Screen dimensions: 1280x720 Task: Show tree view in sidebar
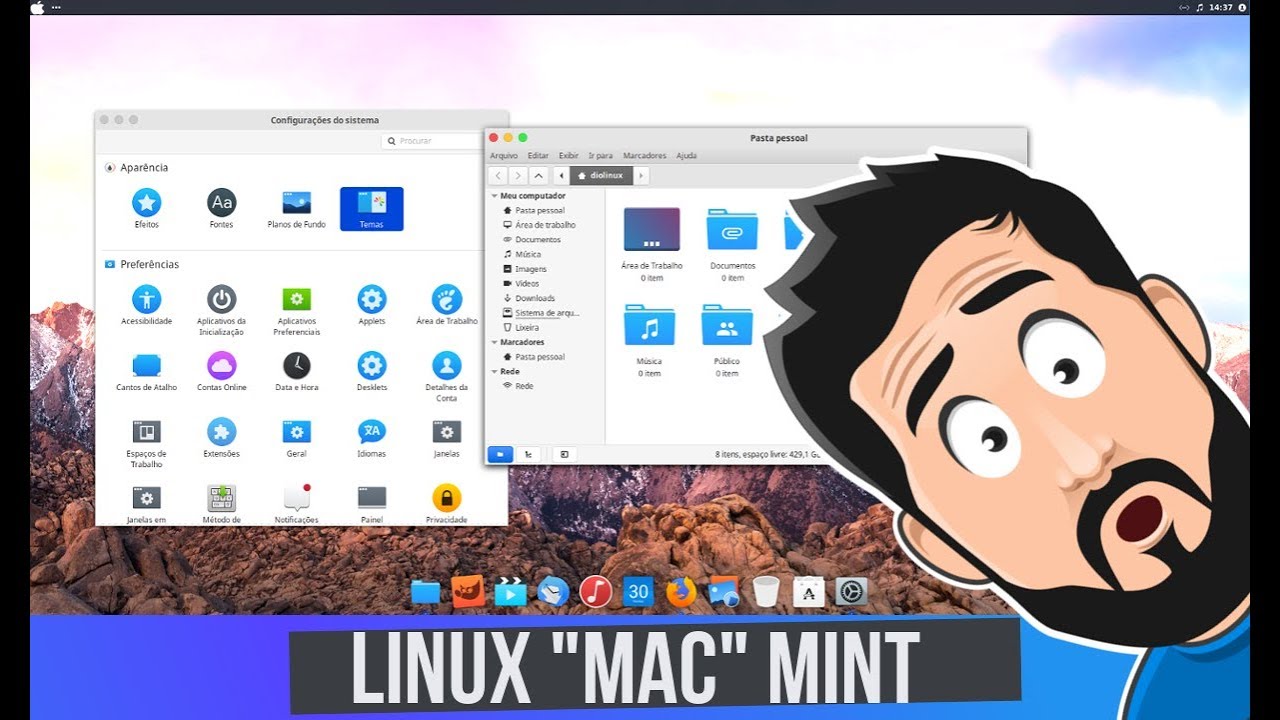click(528, 454)
